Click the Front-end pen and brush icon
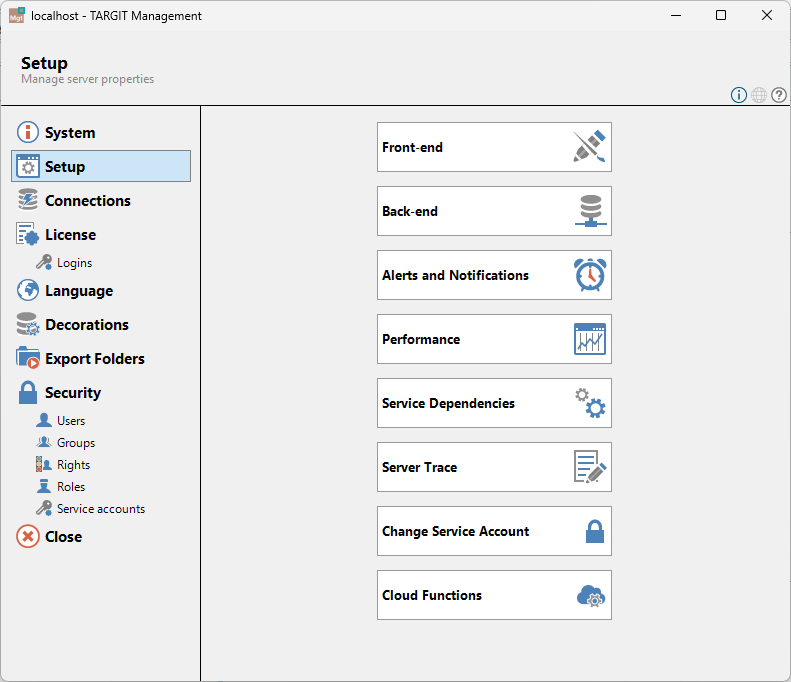This screenshot has height=682, width=791. pos(589,147)
